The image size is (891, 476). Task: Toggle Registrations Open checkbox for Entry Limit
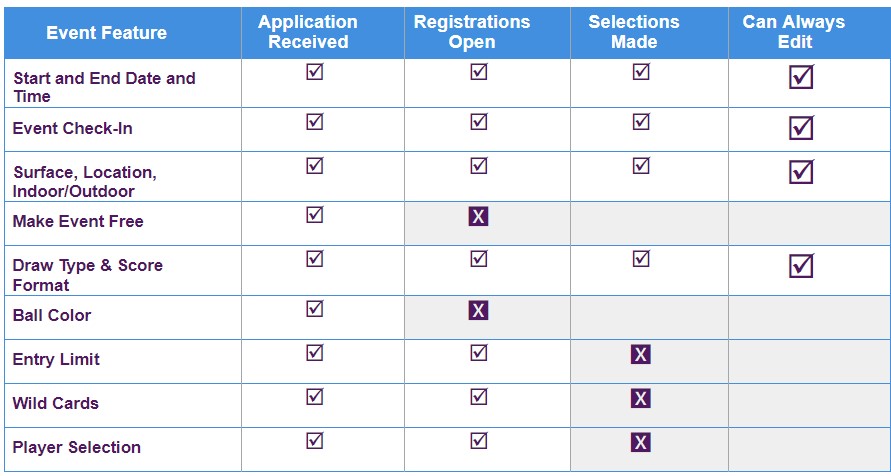point(479,353)
